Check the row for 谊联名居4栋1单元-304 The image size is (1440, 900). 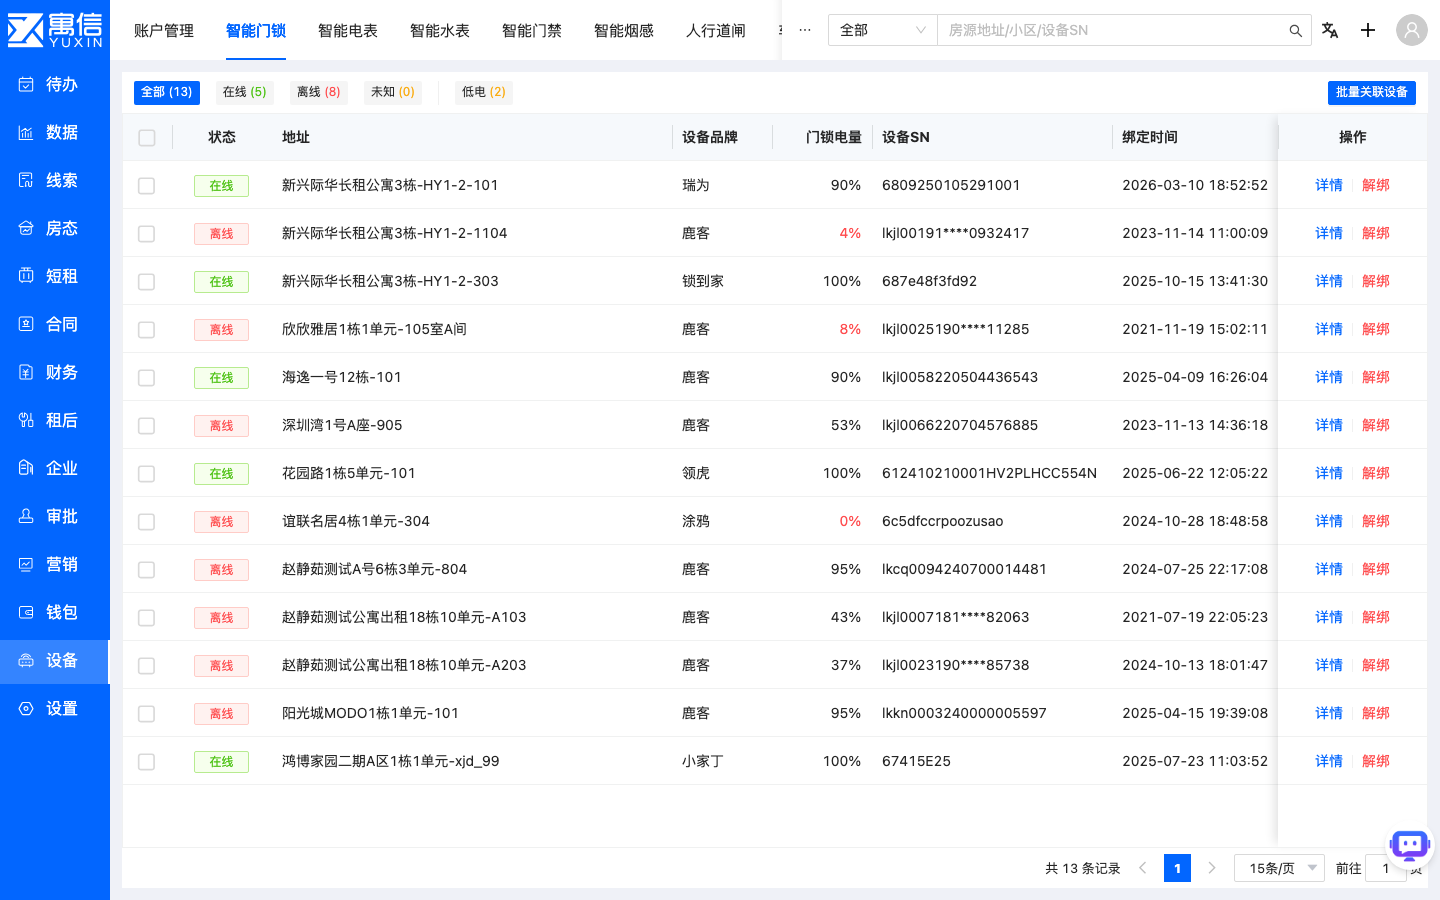point(147,522)
